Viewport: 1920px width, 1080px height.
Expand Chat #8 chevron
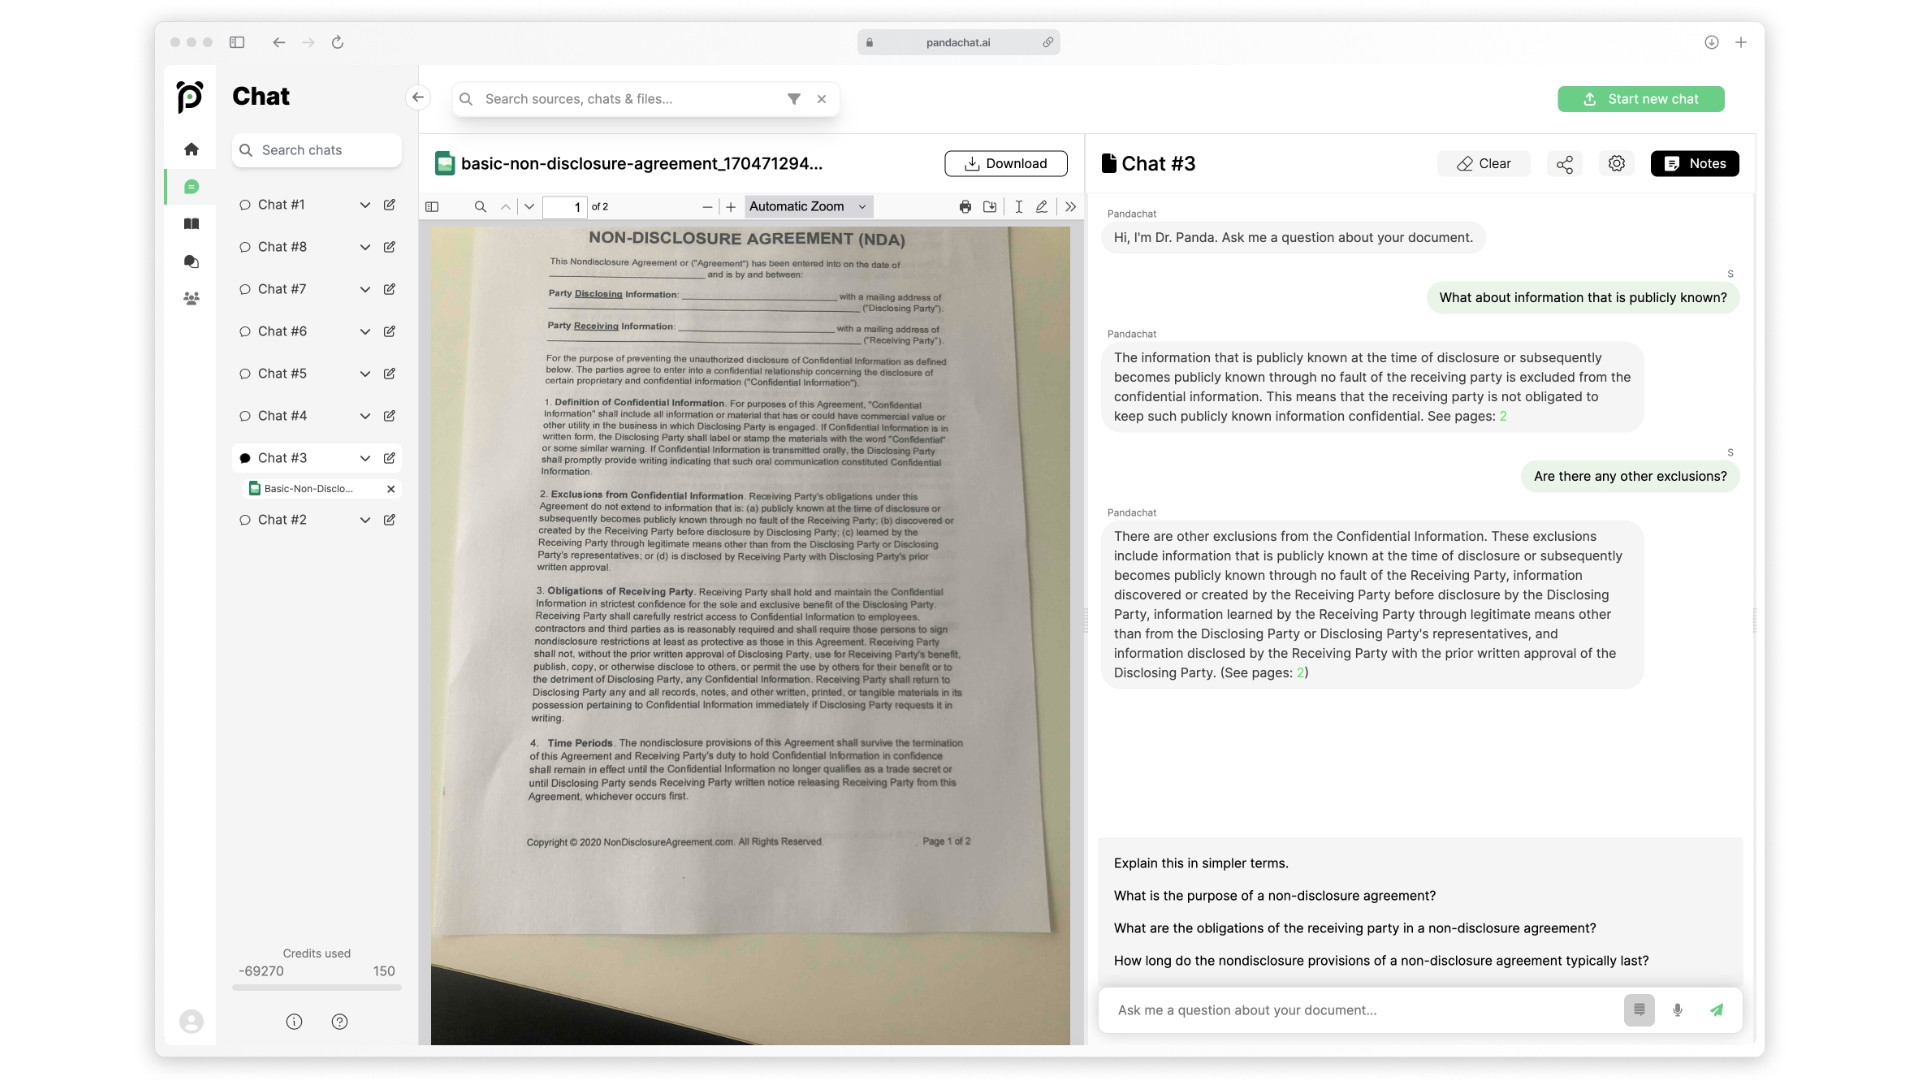pyautogui.click(x=365, y=247)
